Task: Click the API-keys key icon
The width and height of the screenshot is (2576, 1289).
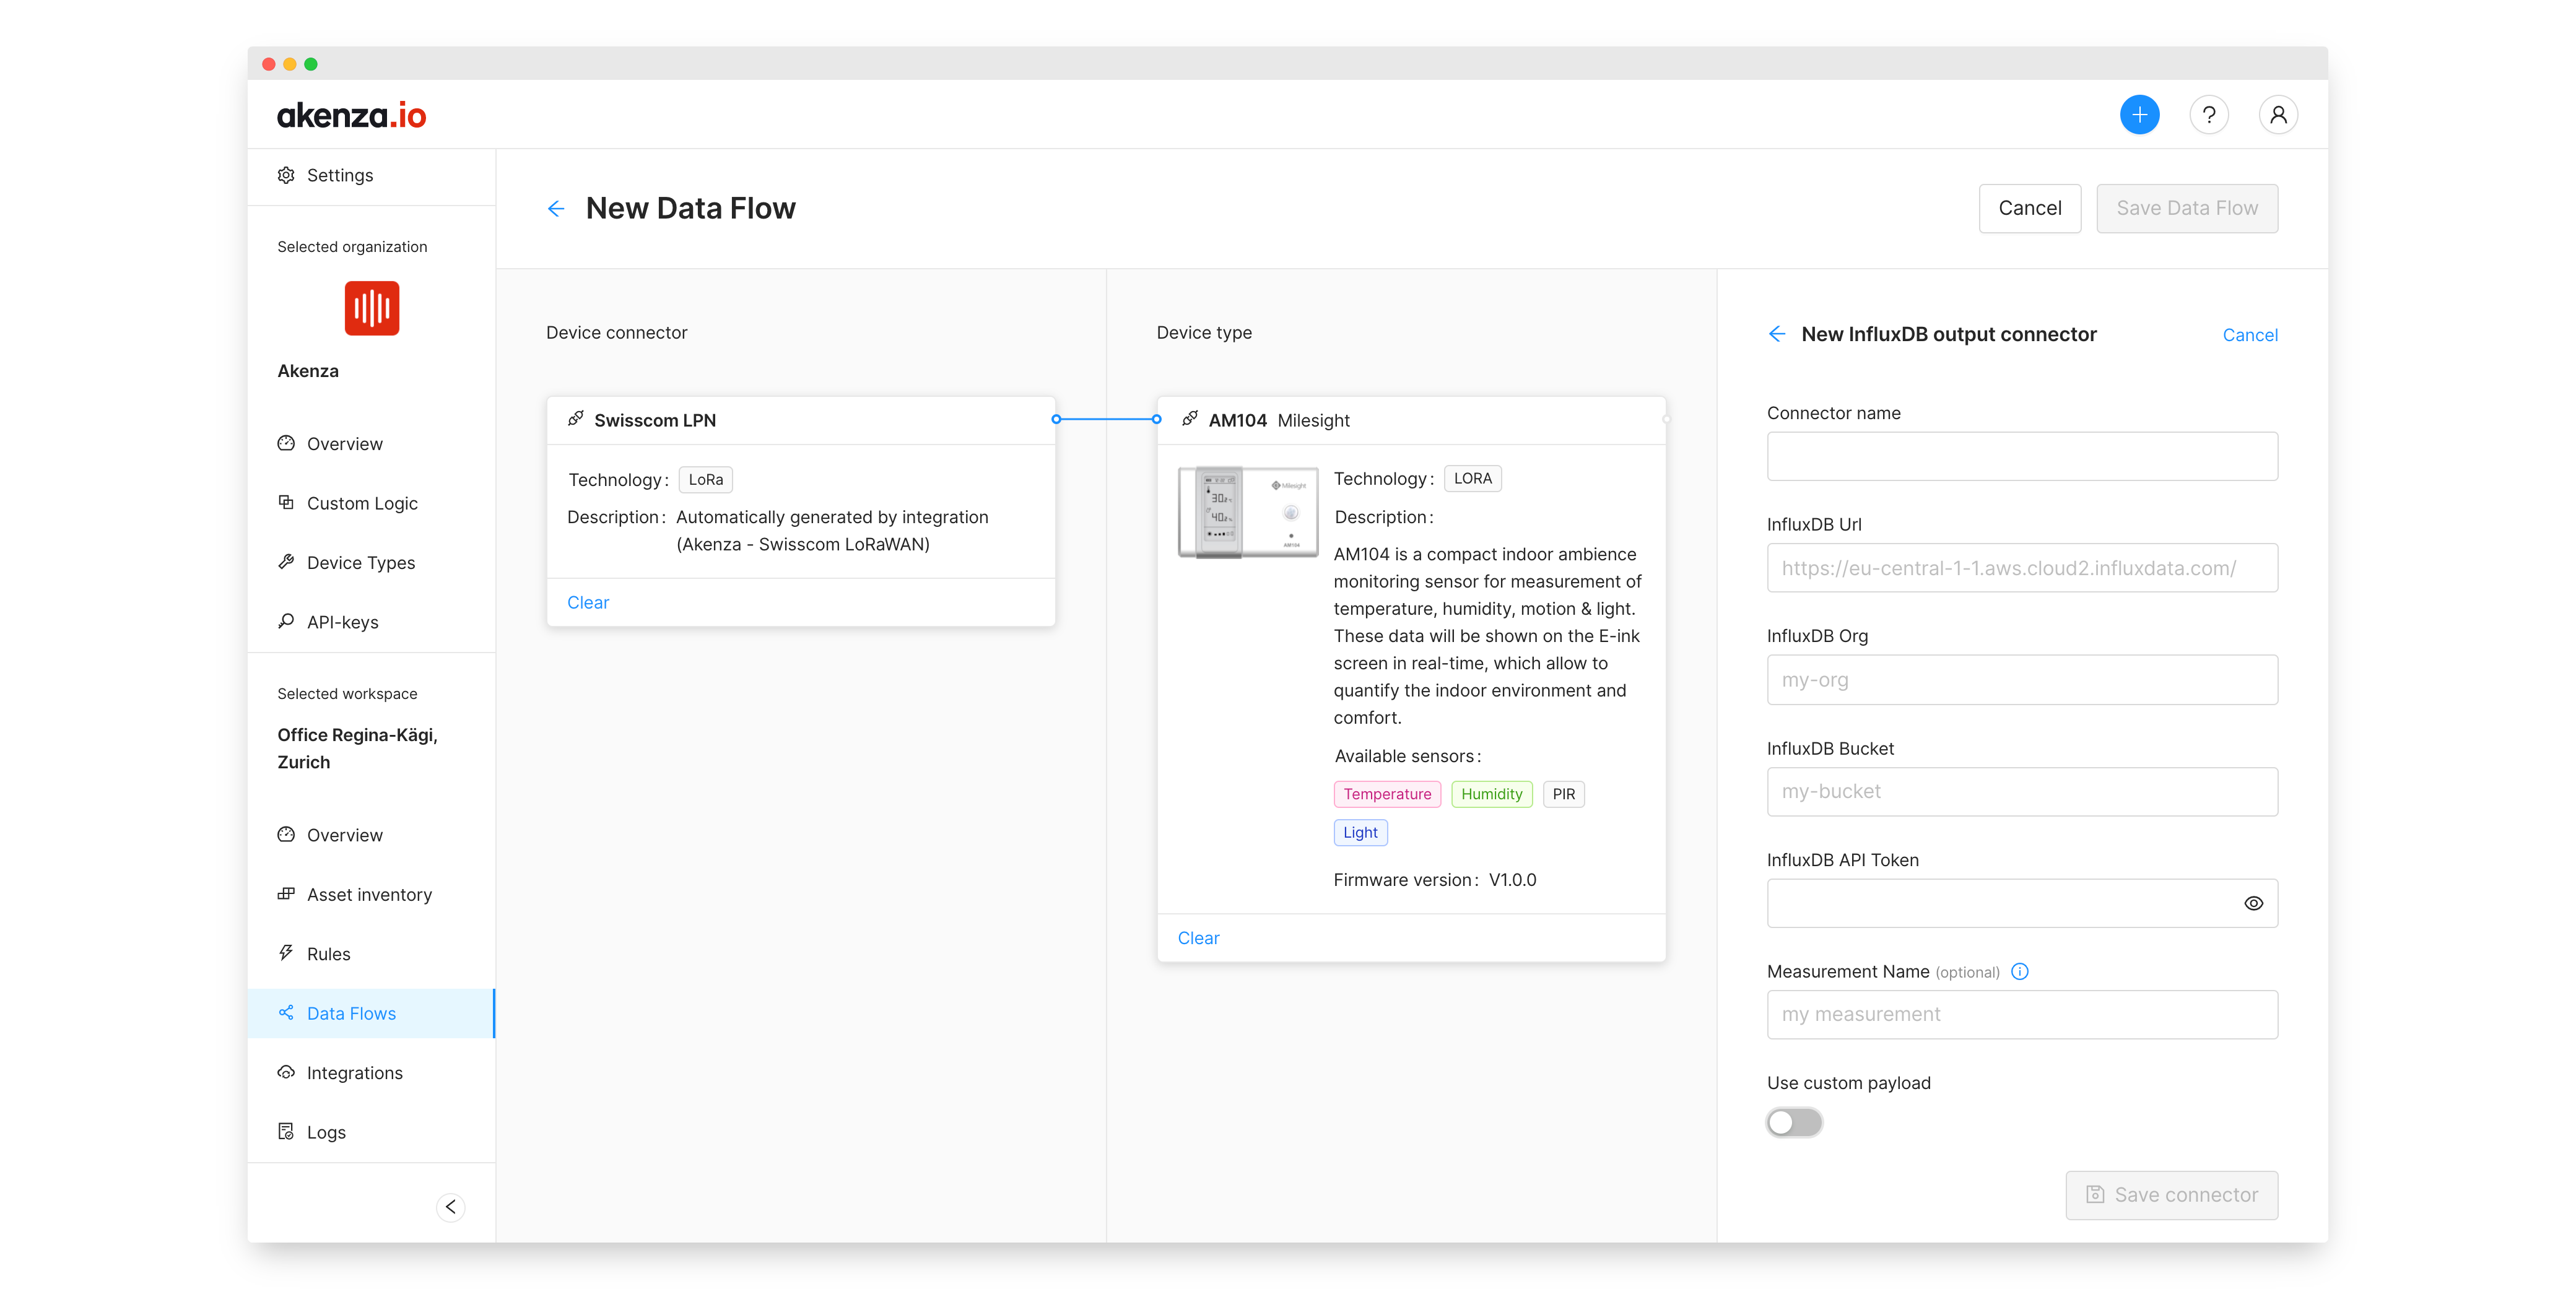Action: click(x=286, y=621)
